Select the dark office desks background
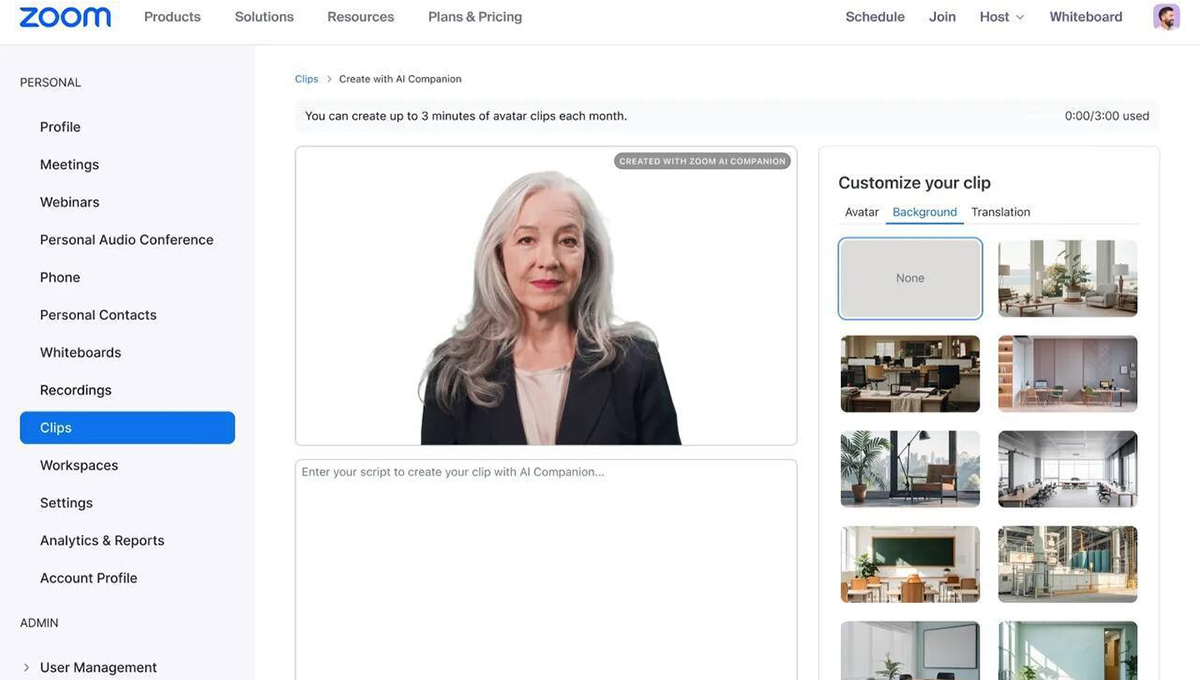The width and height of the screenshot is (1200, 680). click(910, 374)
